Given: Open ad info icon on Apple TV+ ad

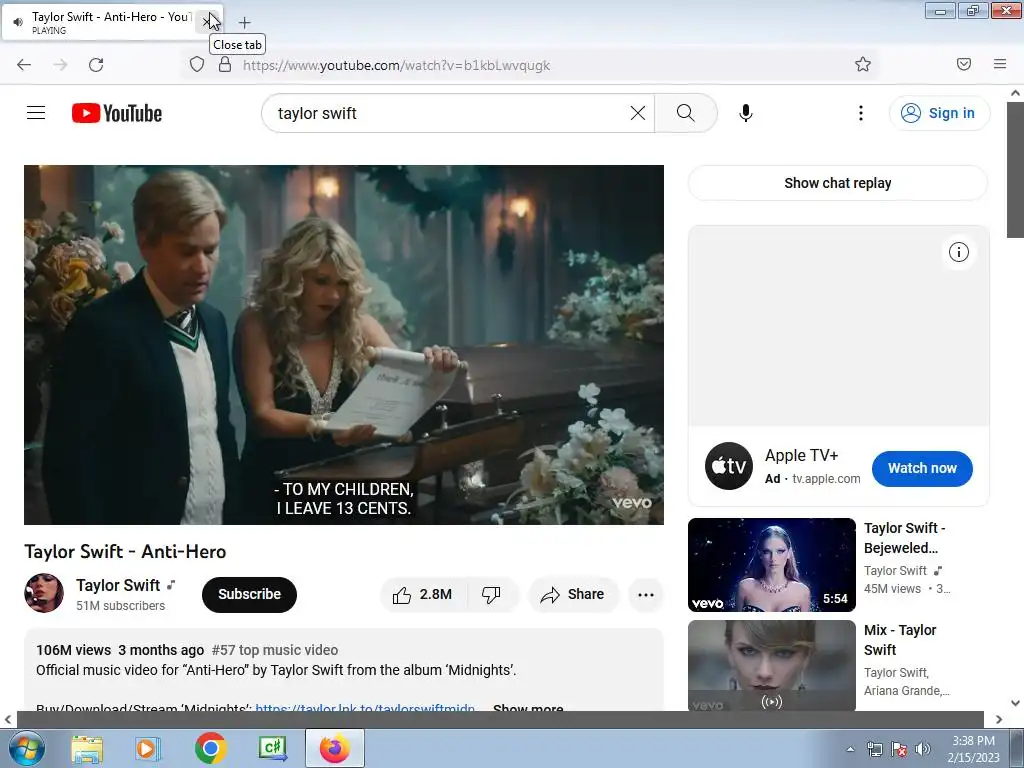Looking at the screenshot, I should click(958, 252).
